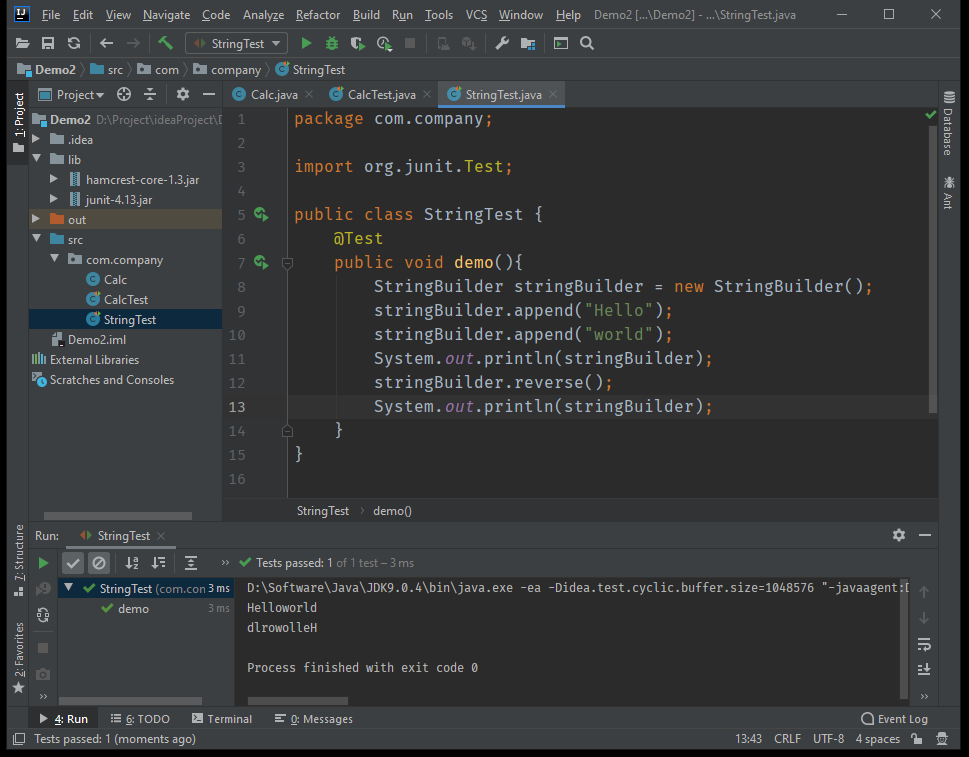Rerun tests in Run panel
969x757 pixels.
(x=43, y=563)
